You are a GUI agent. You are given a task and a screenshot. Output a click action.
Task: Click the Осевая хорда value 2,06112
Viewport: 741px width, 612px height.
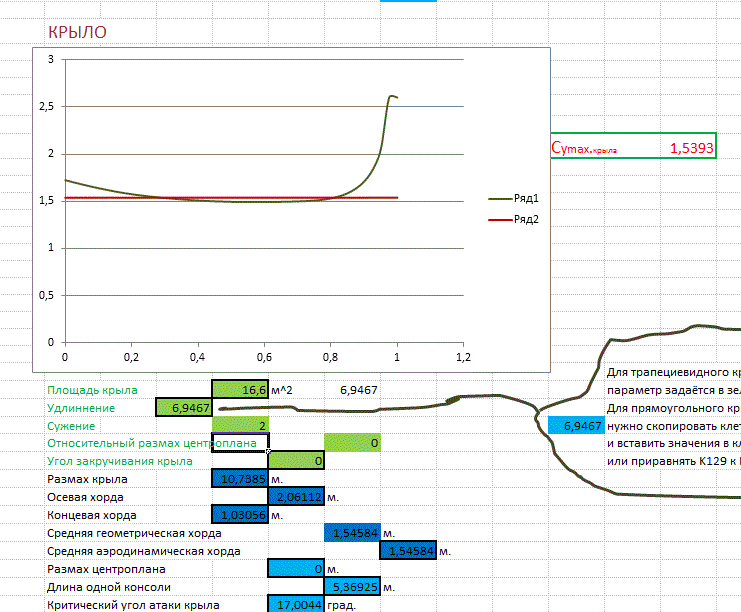[x=296, y=497]
